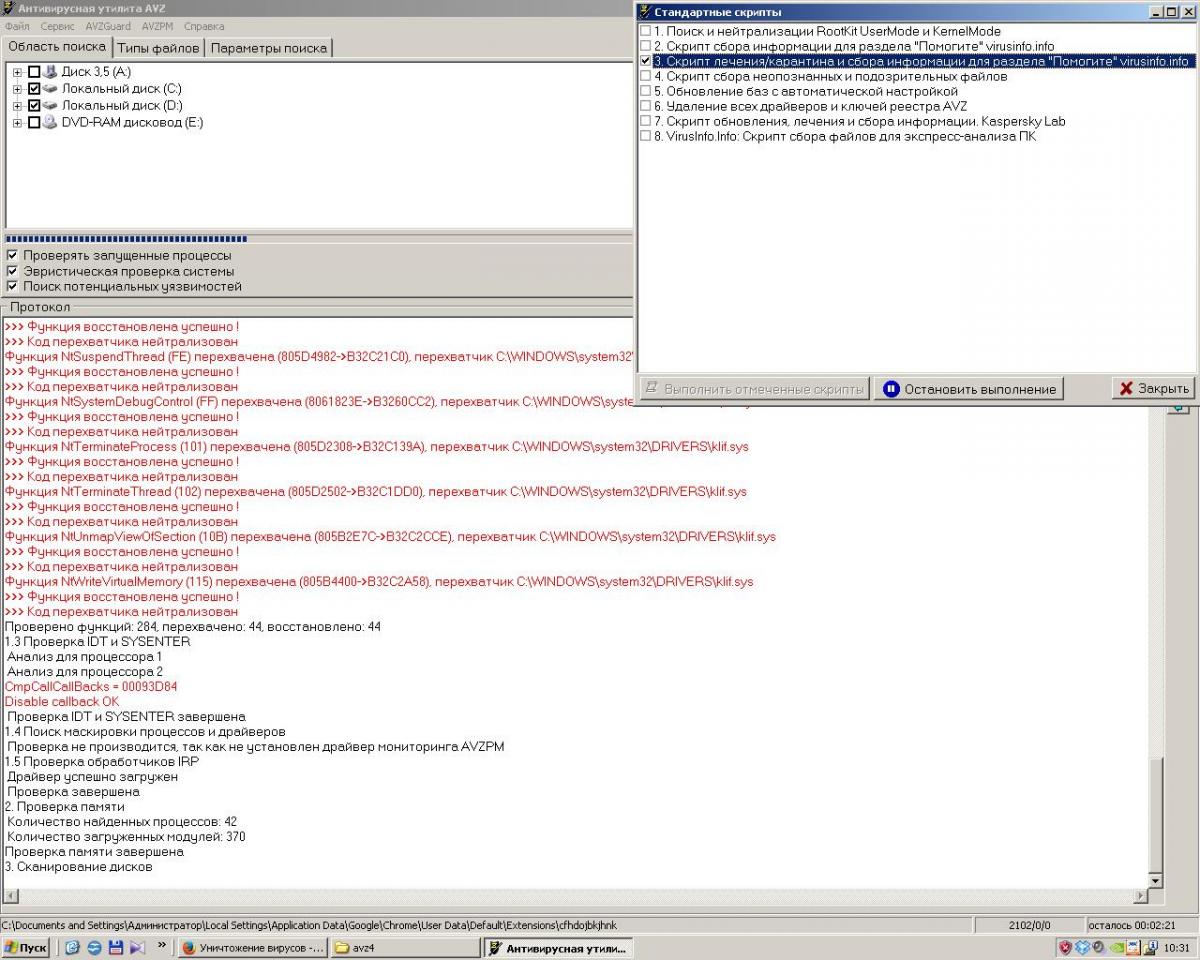Click Остановить выполнение button

[x=969, y=389]
